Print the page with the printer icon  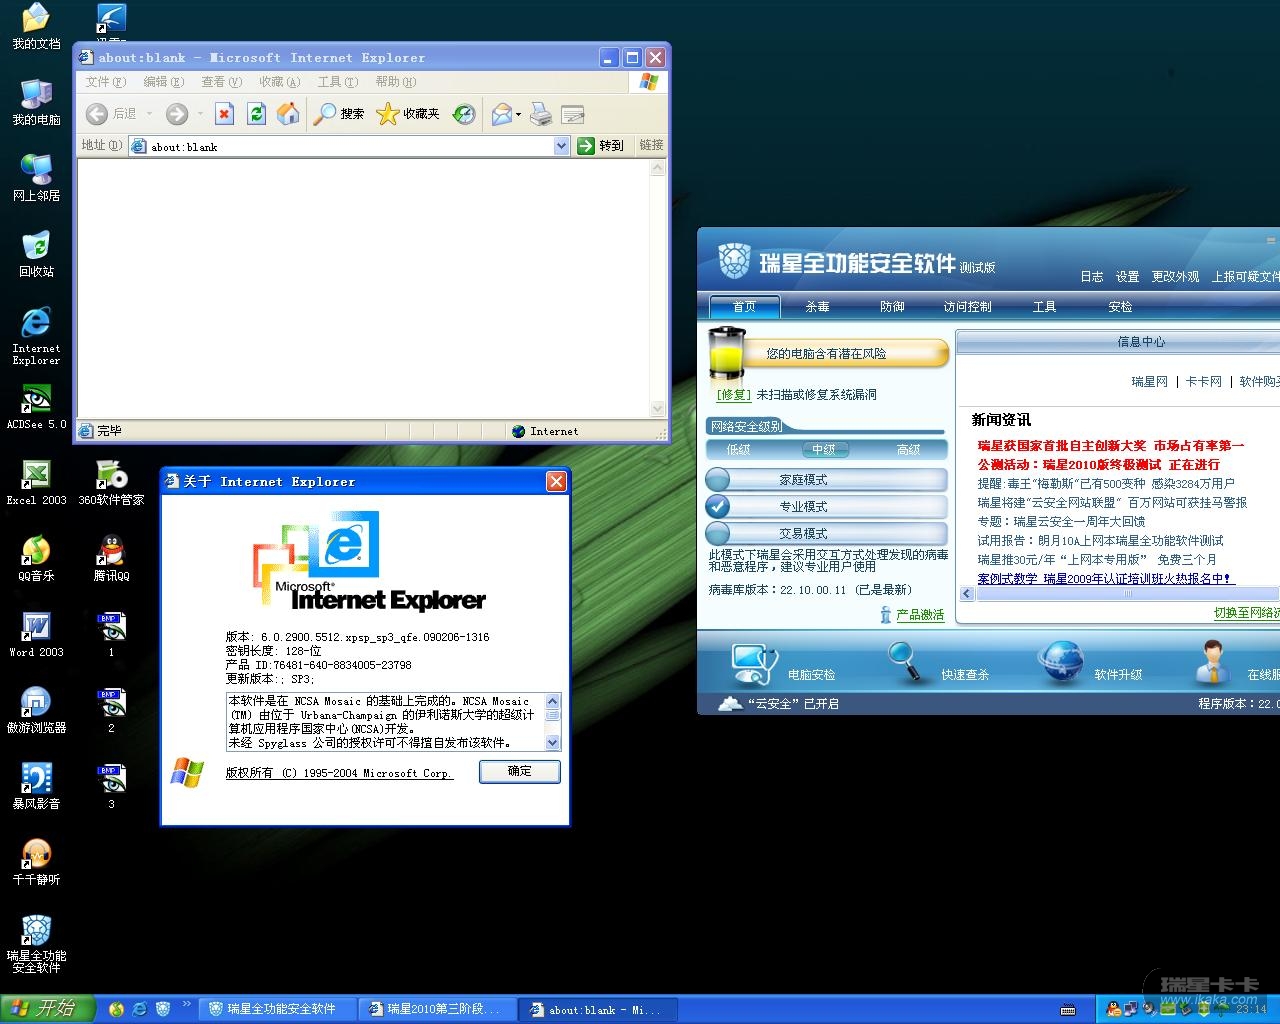point(540,114)
